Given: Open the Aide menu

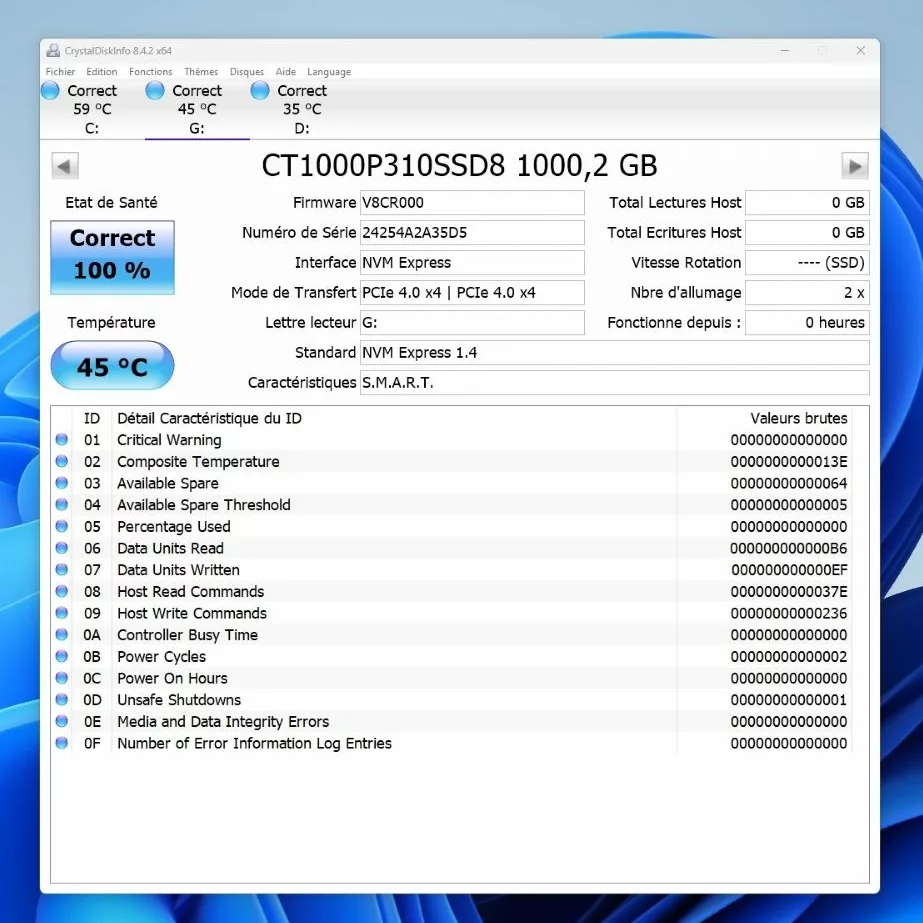Looking at the screenshot, I should point(285,72).
